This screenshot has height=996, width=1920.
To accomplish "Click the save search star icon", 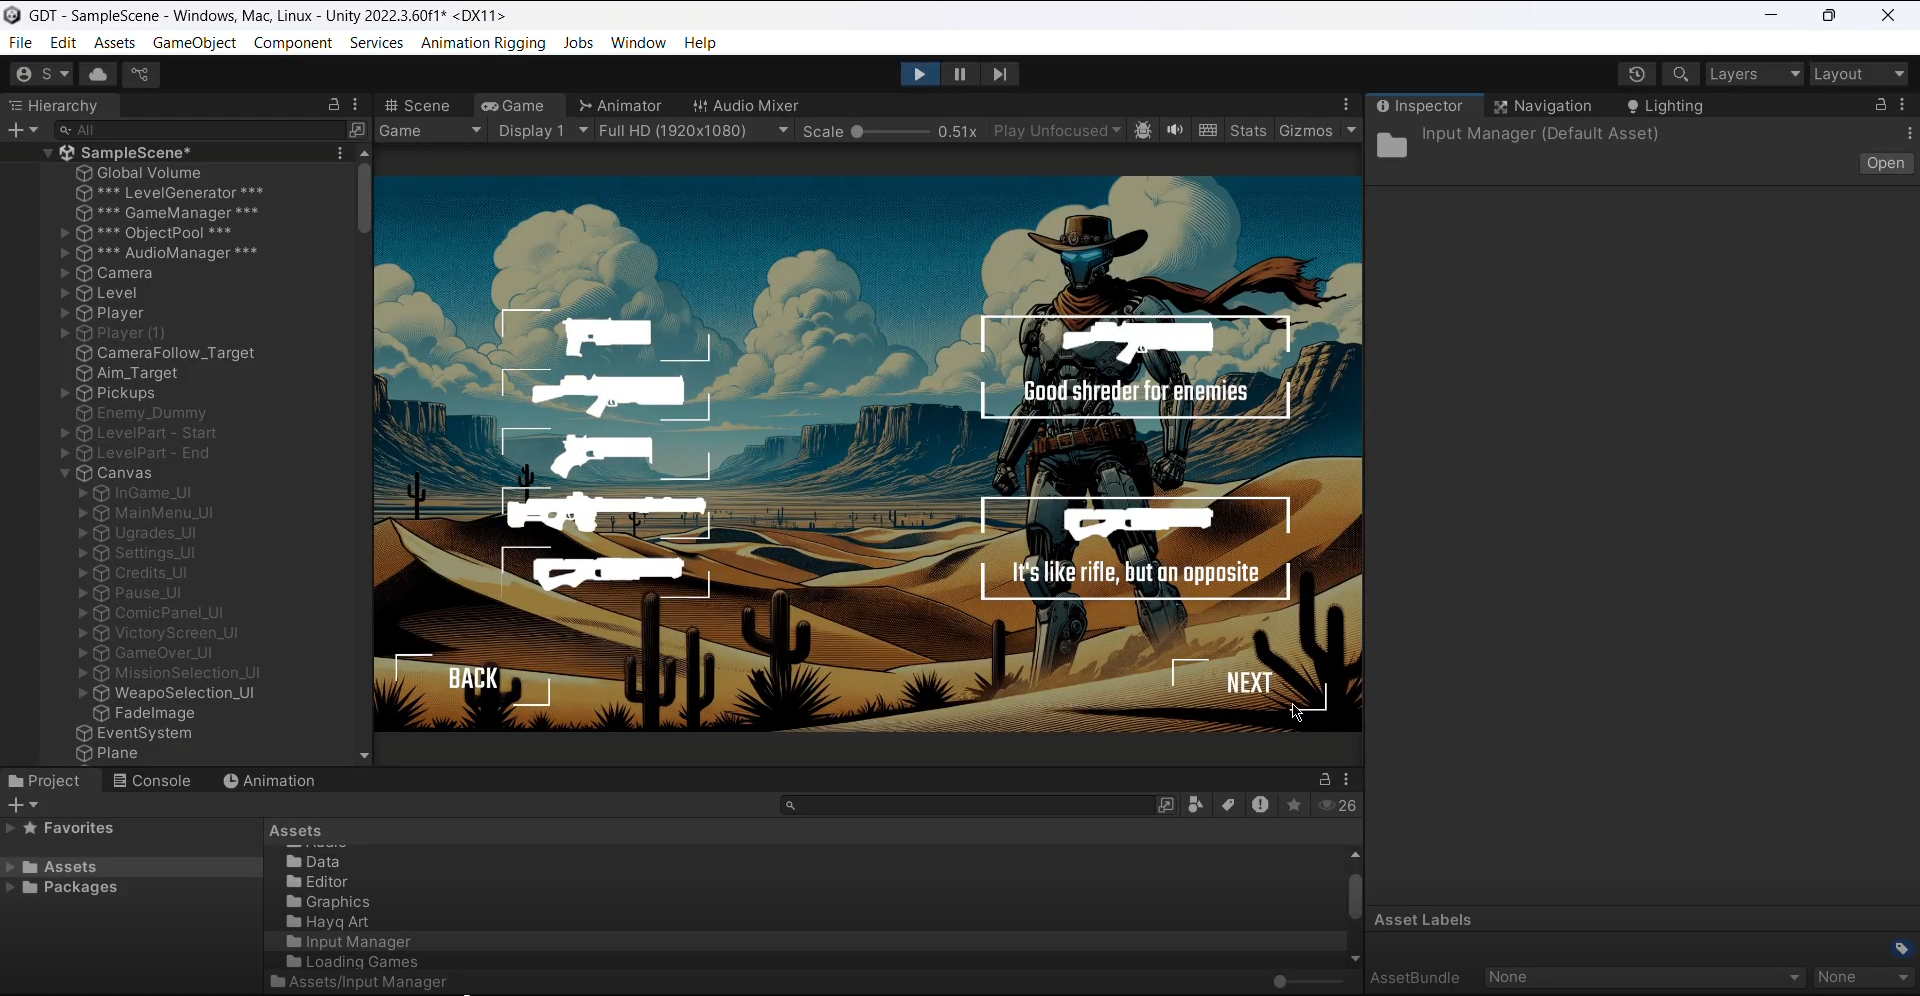I will tap(1294, 805).
